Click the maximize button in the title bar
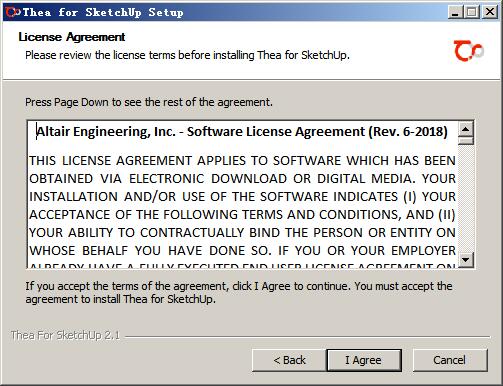Image resolution: width=503 pixels, height=386 pixels. click(472, 12)
